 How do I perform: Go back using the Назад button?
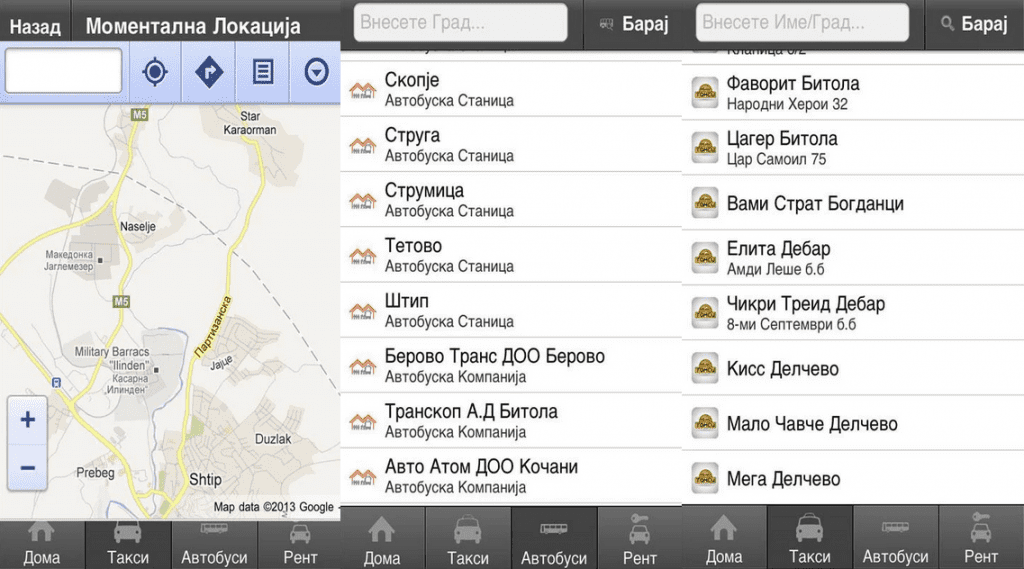click(x=35, y=27)
